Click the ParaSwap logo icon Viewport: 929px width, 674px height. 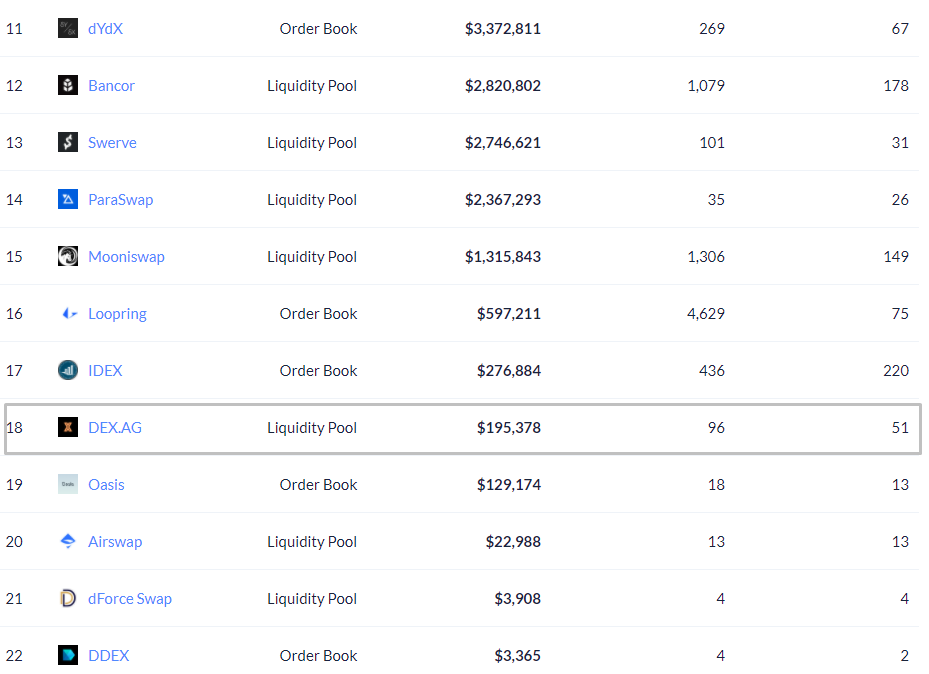coord(68,199)
